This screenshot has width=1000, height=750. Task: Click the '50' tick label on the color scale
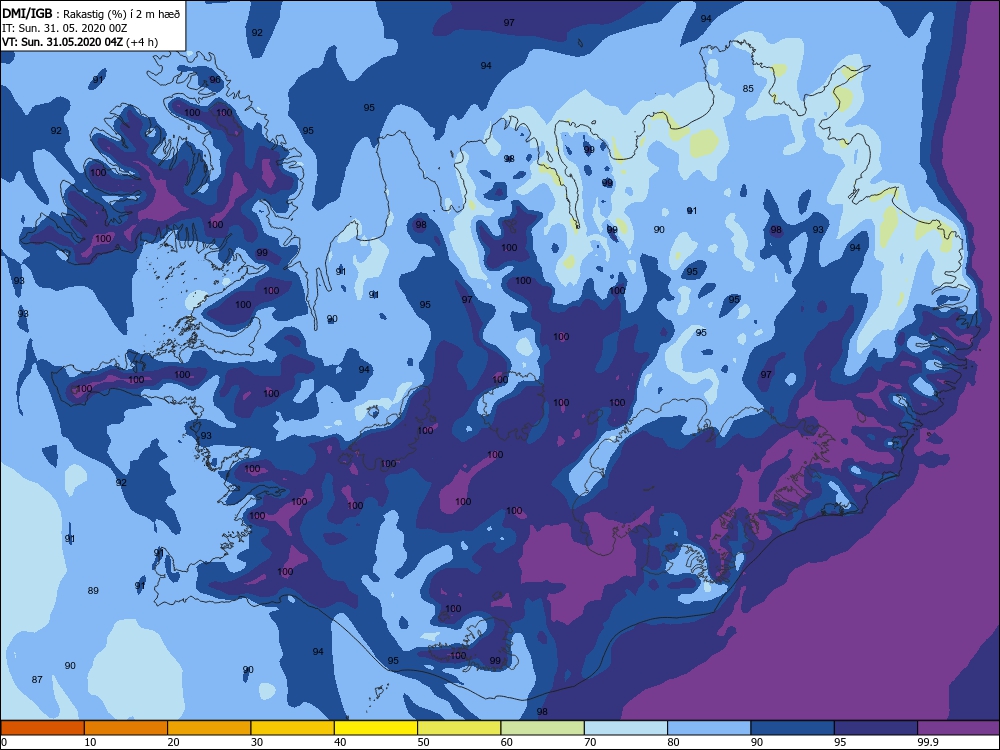click(423, 742)
